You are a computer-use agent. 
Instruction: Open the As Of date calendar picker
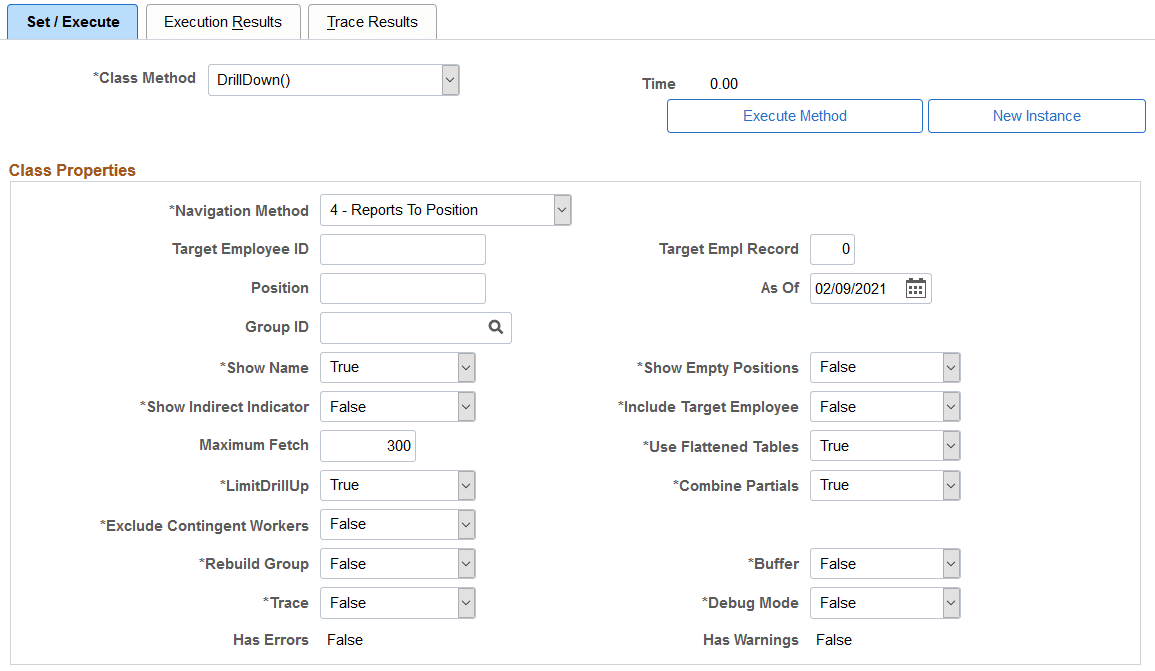(x=915, y=288)
